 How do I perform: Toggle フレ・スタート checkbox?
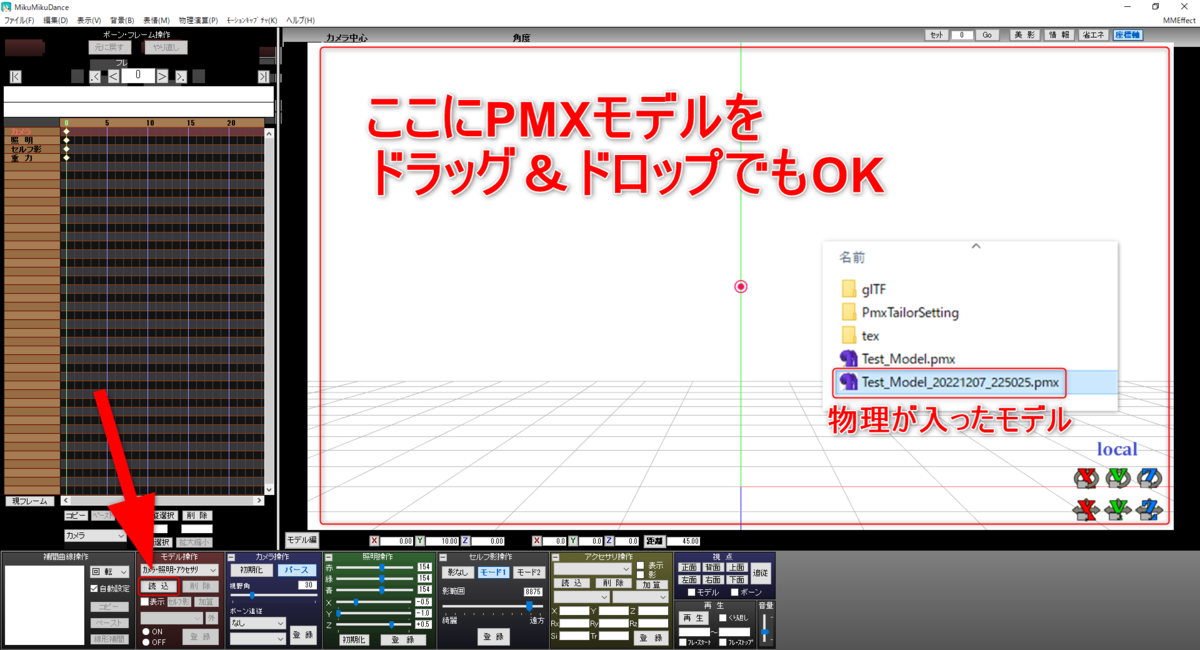coord(685,642)
